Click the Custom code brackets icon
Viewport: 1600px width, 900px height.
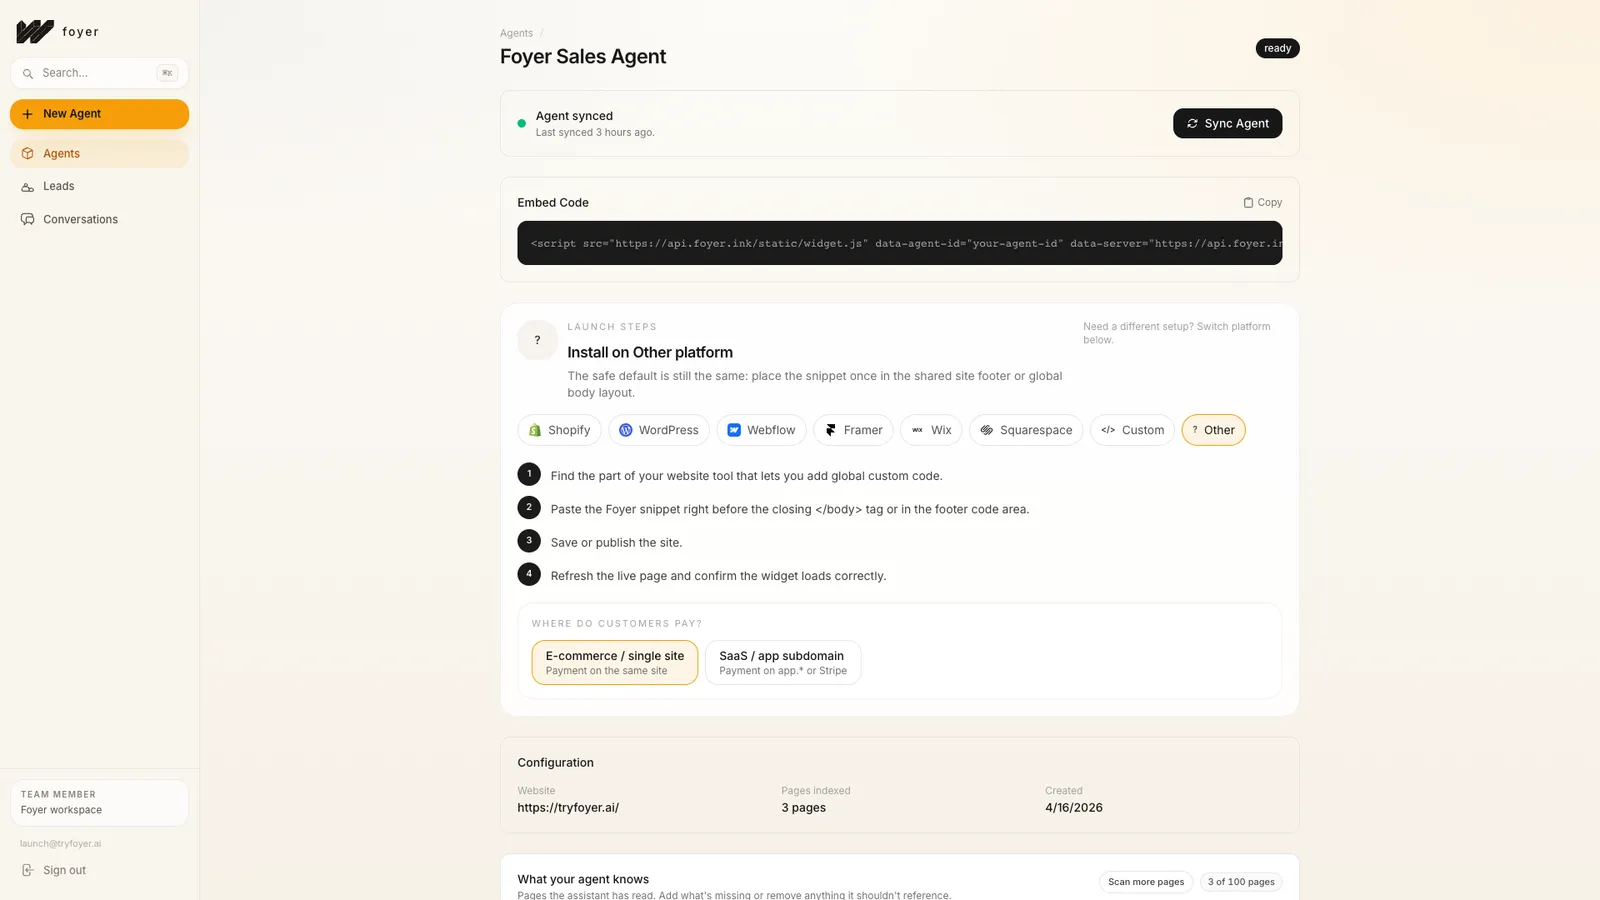(1108, 430)
